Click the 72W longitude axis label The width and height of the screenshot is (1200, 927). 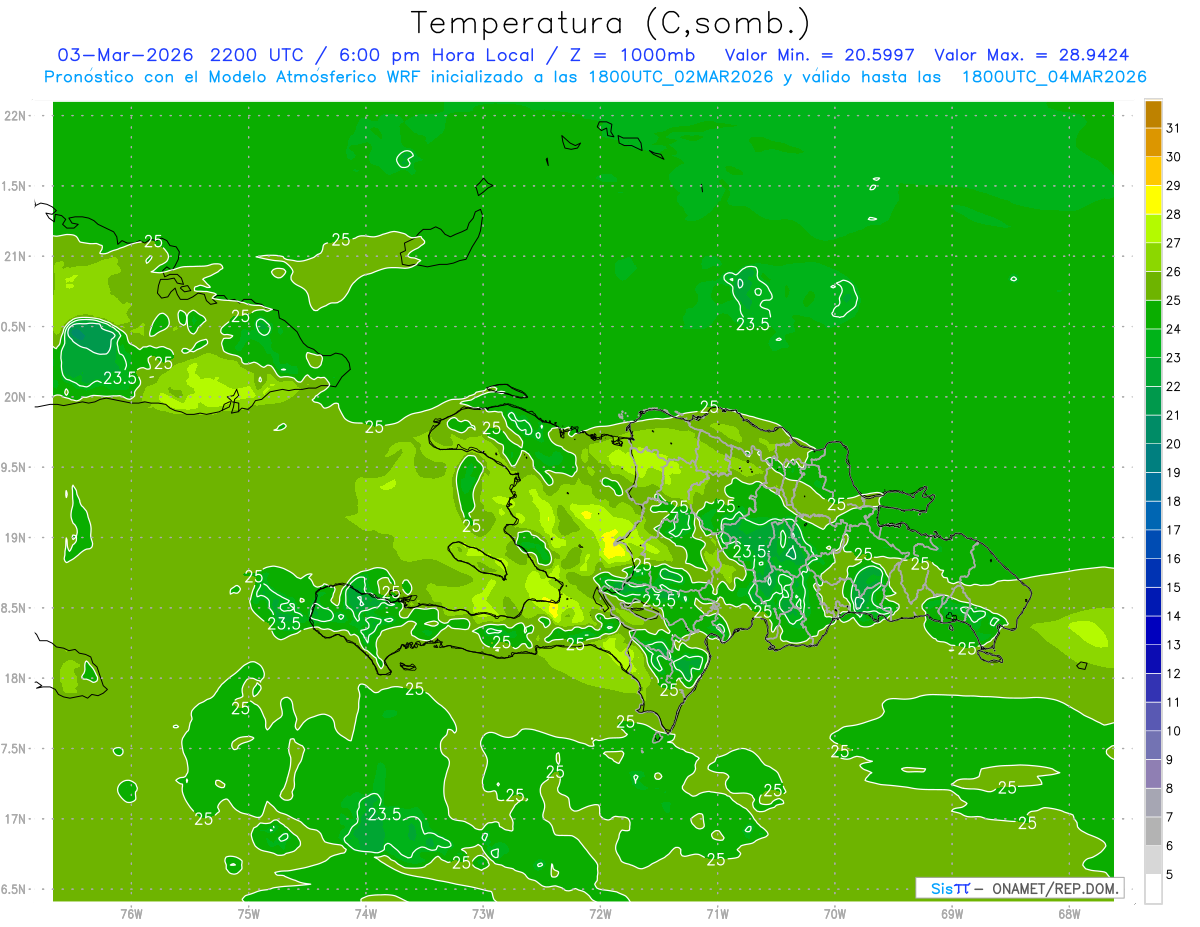(600, 912)
